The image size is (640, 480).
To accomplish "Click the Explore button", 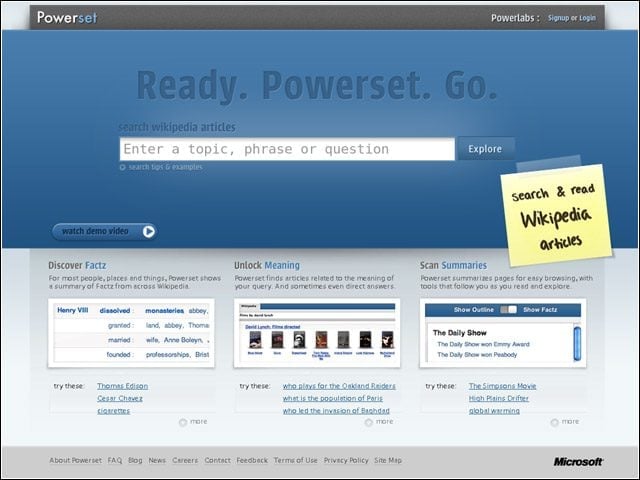I will [x=485, y=149].
